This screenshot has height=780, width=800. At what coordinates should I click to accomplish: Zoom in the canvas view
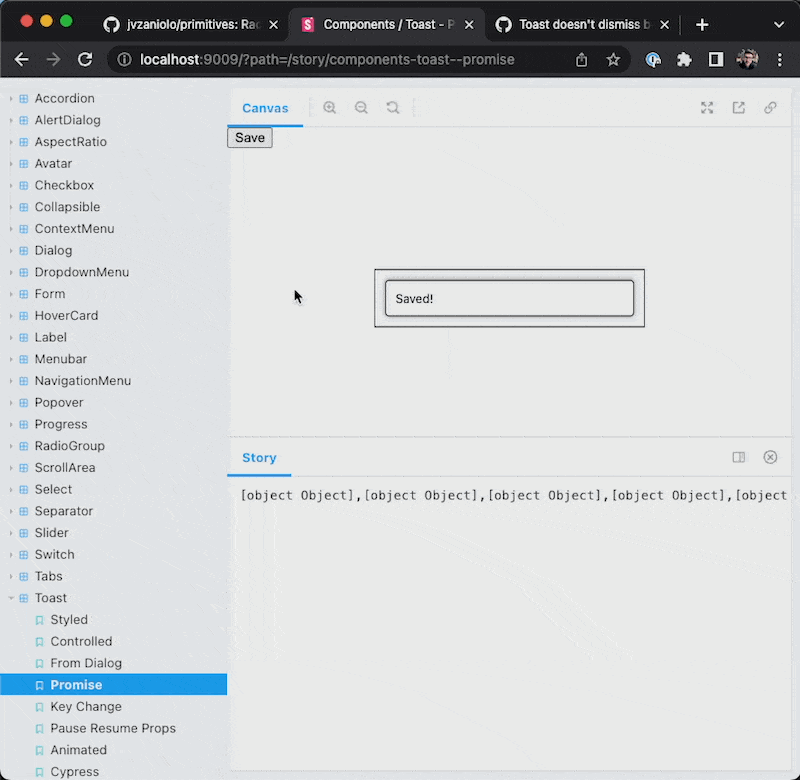[330, 107]
